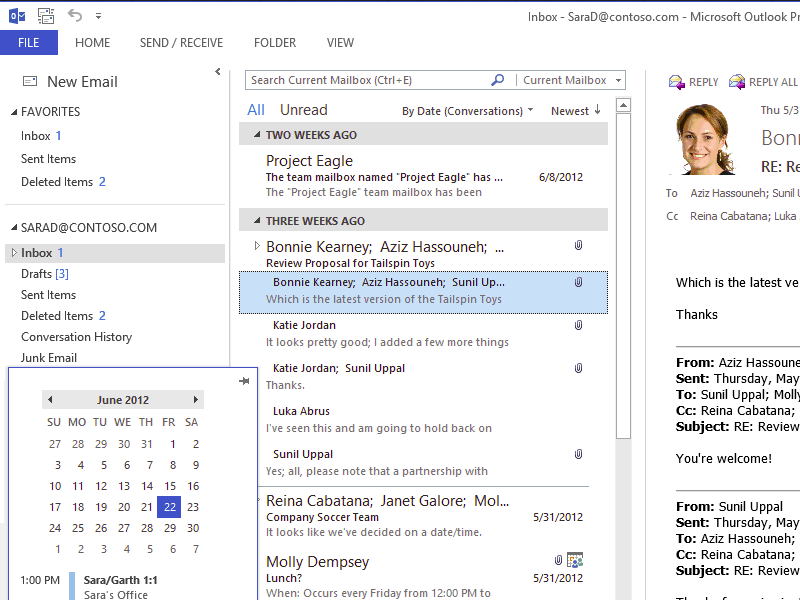Image resolution: width=800 pixels, height=600 pixels.
Task: Collapse the SARAD@CONTOSO.COM account tree
Action: tap(14, 228)
